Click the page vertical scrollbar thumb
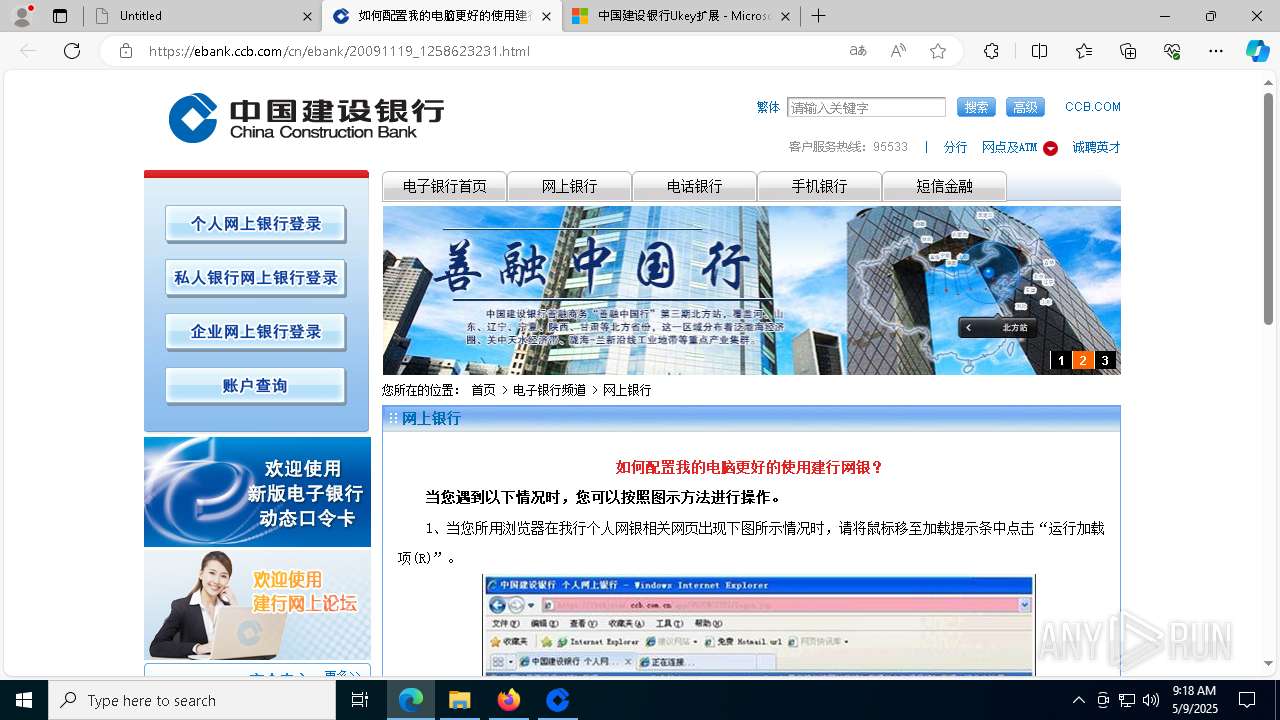 click(1268, 208)
